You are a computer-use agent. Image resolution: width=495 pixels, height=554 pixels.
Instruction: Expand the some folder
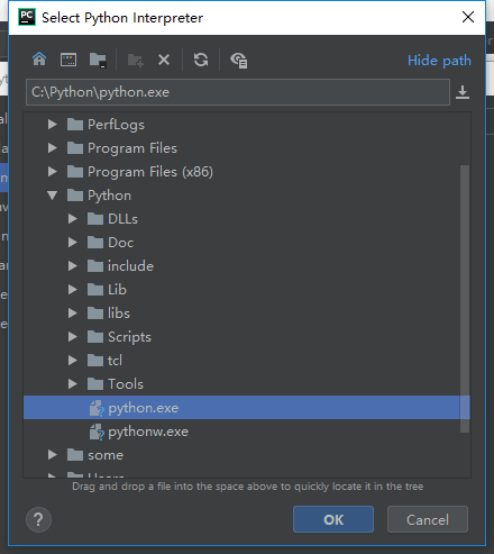pos(52,455)
